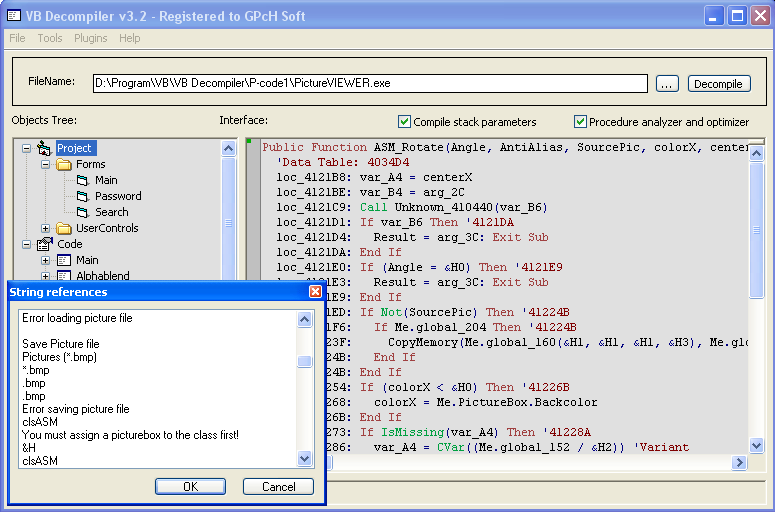
Task: Click line 'colorX = Me.PictureBox.Backcolor'
Action: [486, 402]
